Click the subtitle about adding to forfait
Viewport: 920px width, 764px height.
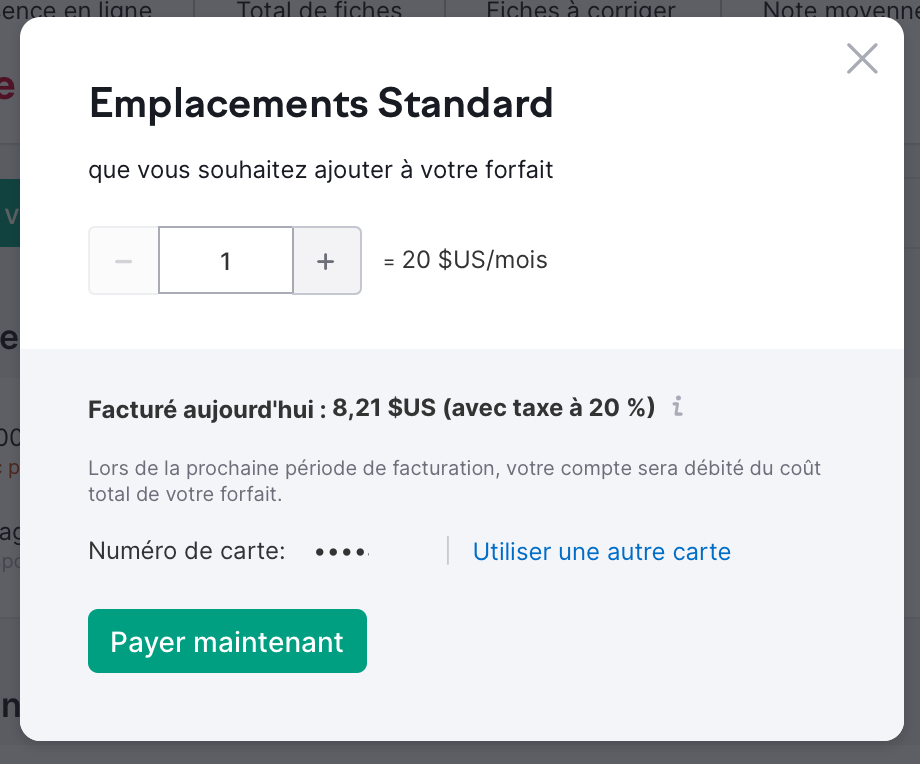click(x=321, y=170)
